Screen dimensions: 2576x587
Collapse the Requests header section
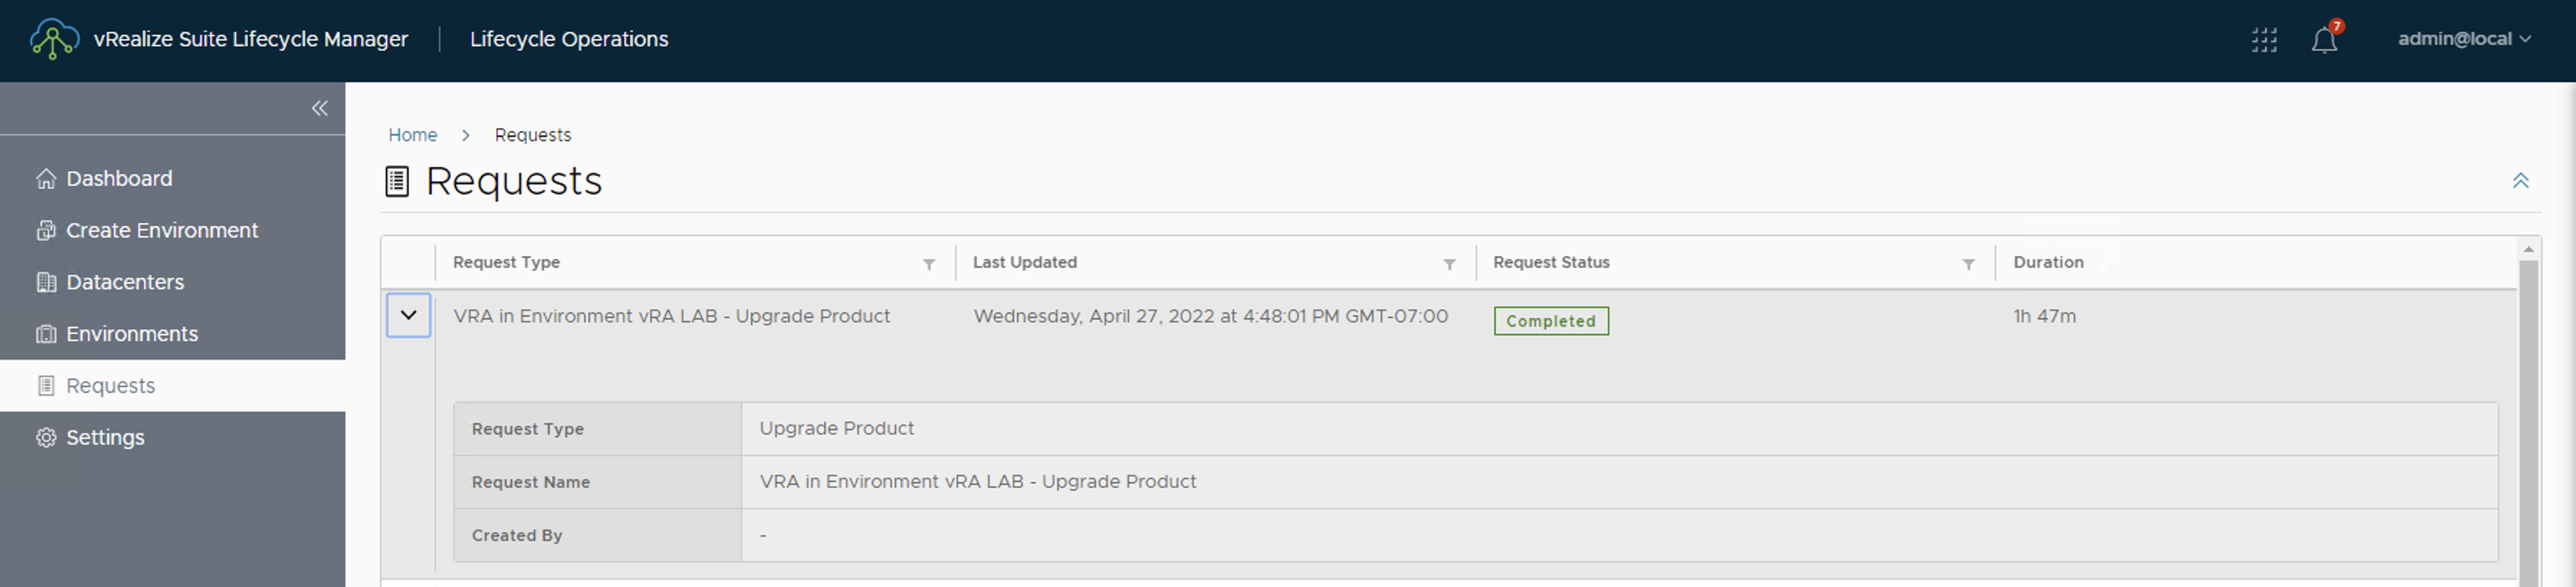point(2520,181)
